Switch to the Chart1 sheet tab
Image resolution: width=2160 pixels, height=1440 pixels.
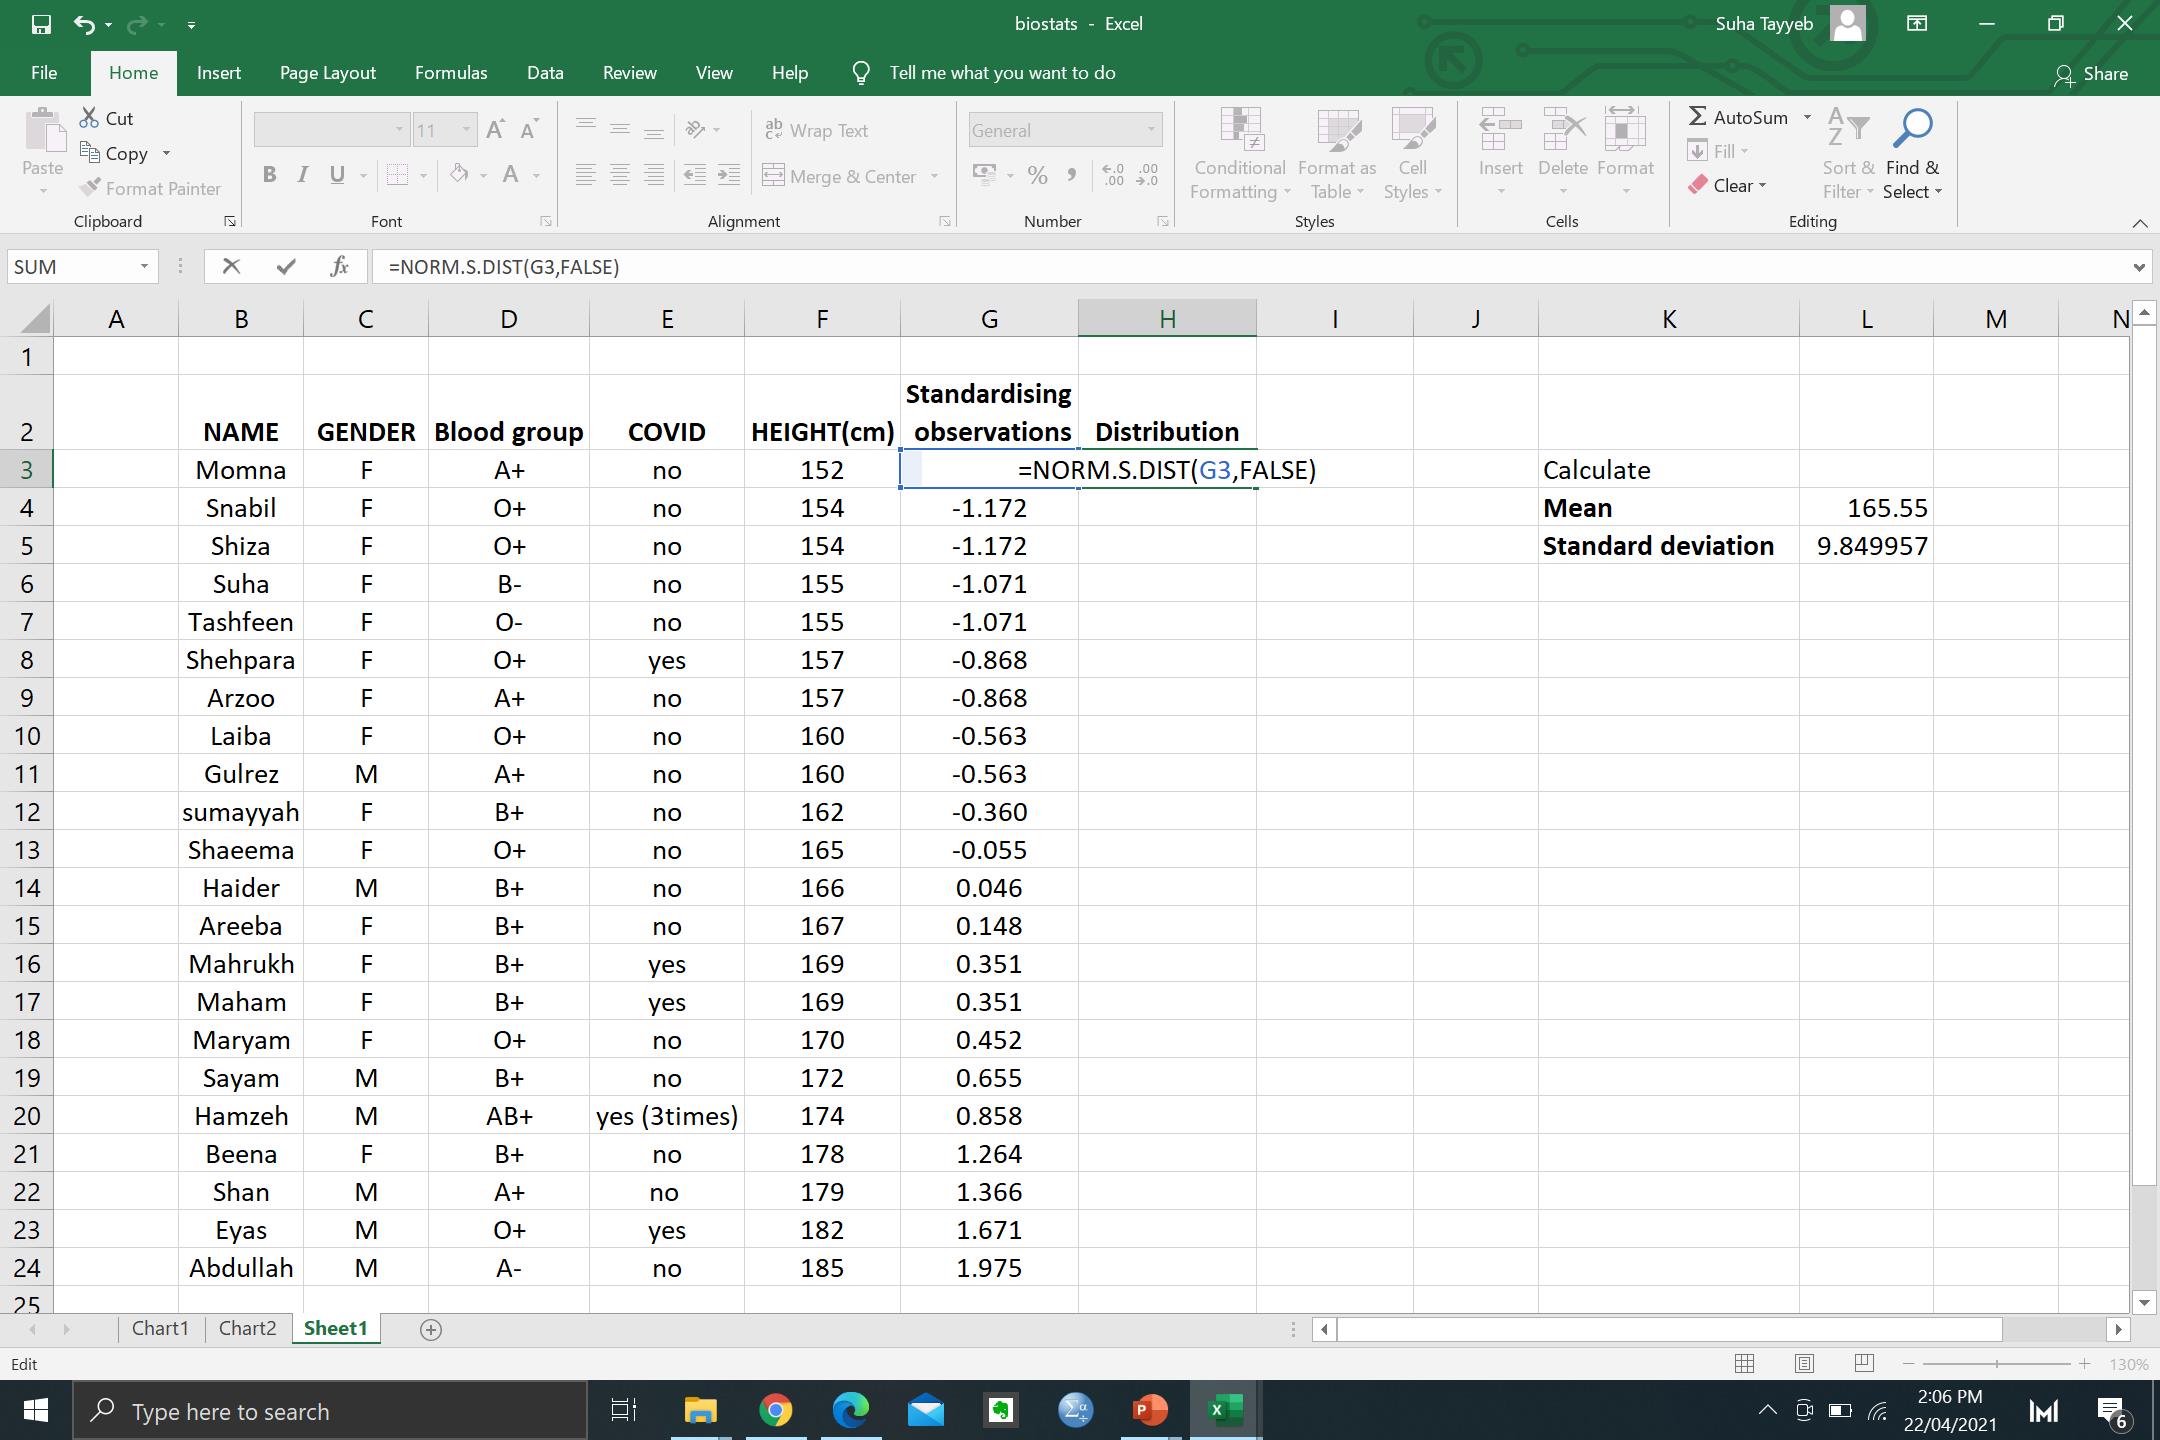pos(160,1328)
